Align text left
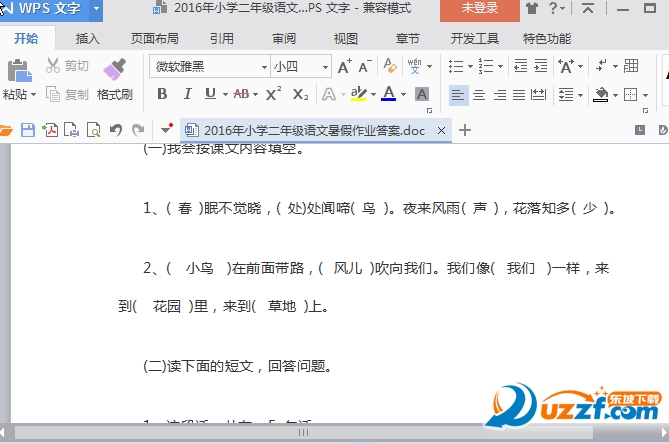 (x=458, y=94)
